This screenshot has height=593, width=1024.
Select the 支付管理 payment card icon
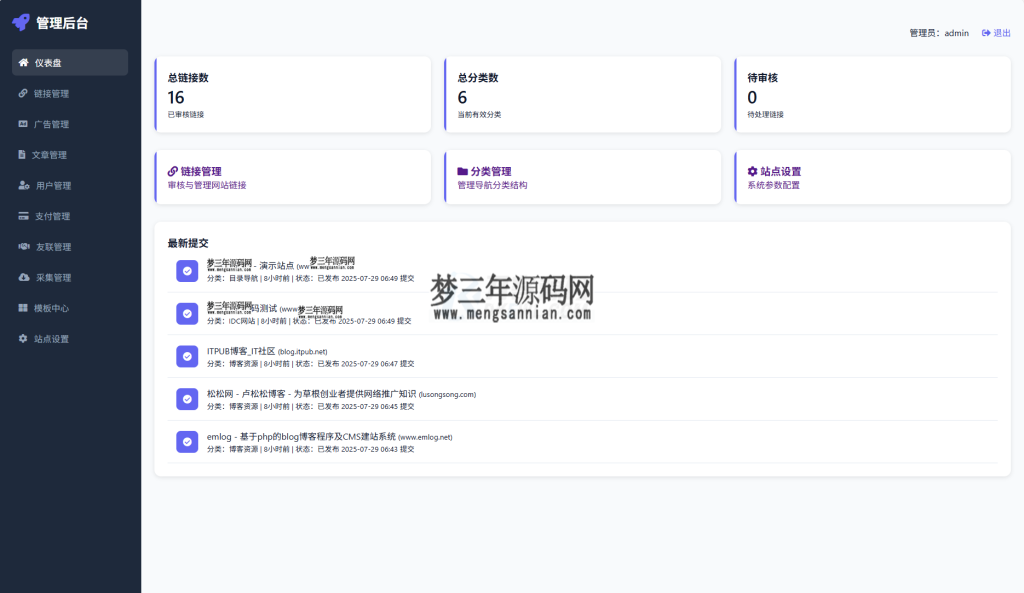(21, 215)
